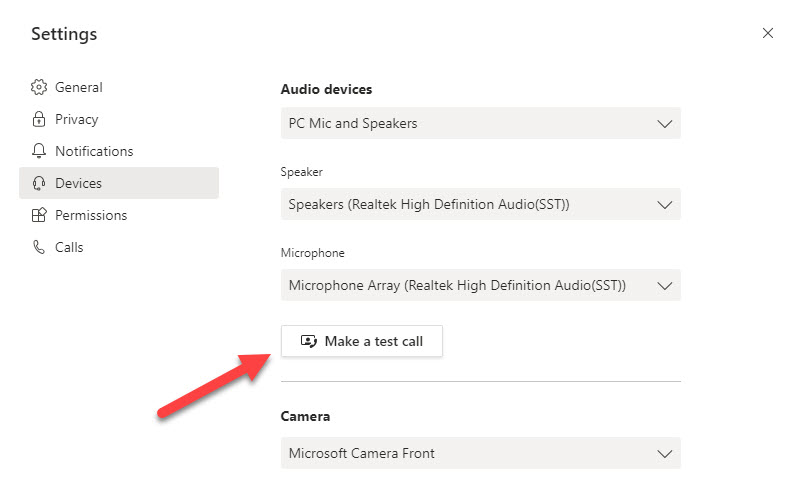Close the Settings dialog
This screenshot has height=477, width=787.
tap(768, 33)
